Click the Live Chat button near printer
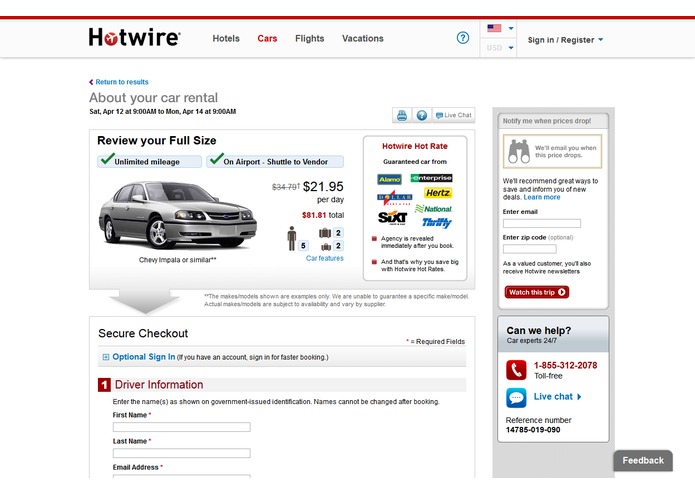This screenshot has width=695, height=494. pyautogui.click(x=453, y=115)
